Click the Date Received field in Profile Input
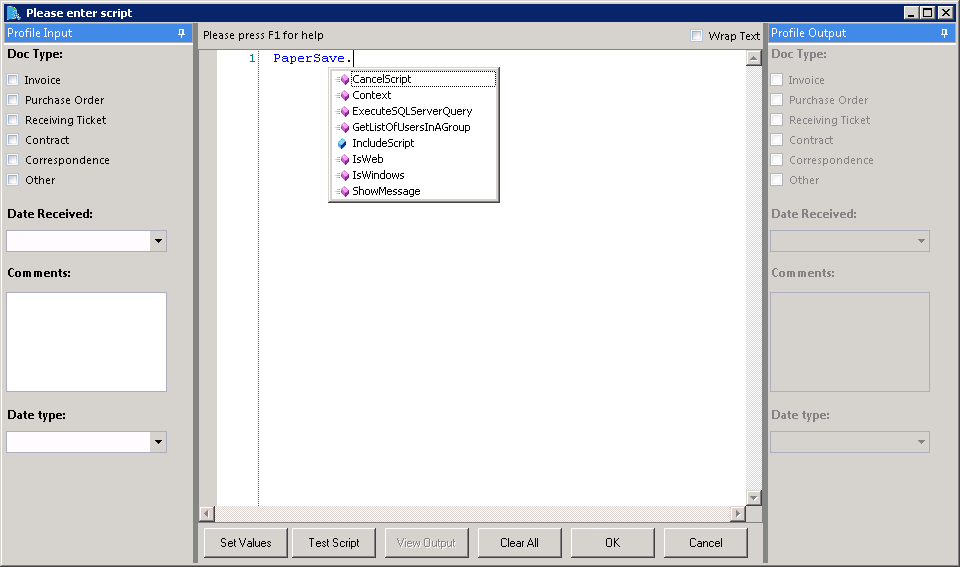The image size is (960, 567). [x=78, y=241]
